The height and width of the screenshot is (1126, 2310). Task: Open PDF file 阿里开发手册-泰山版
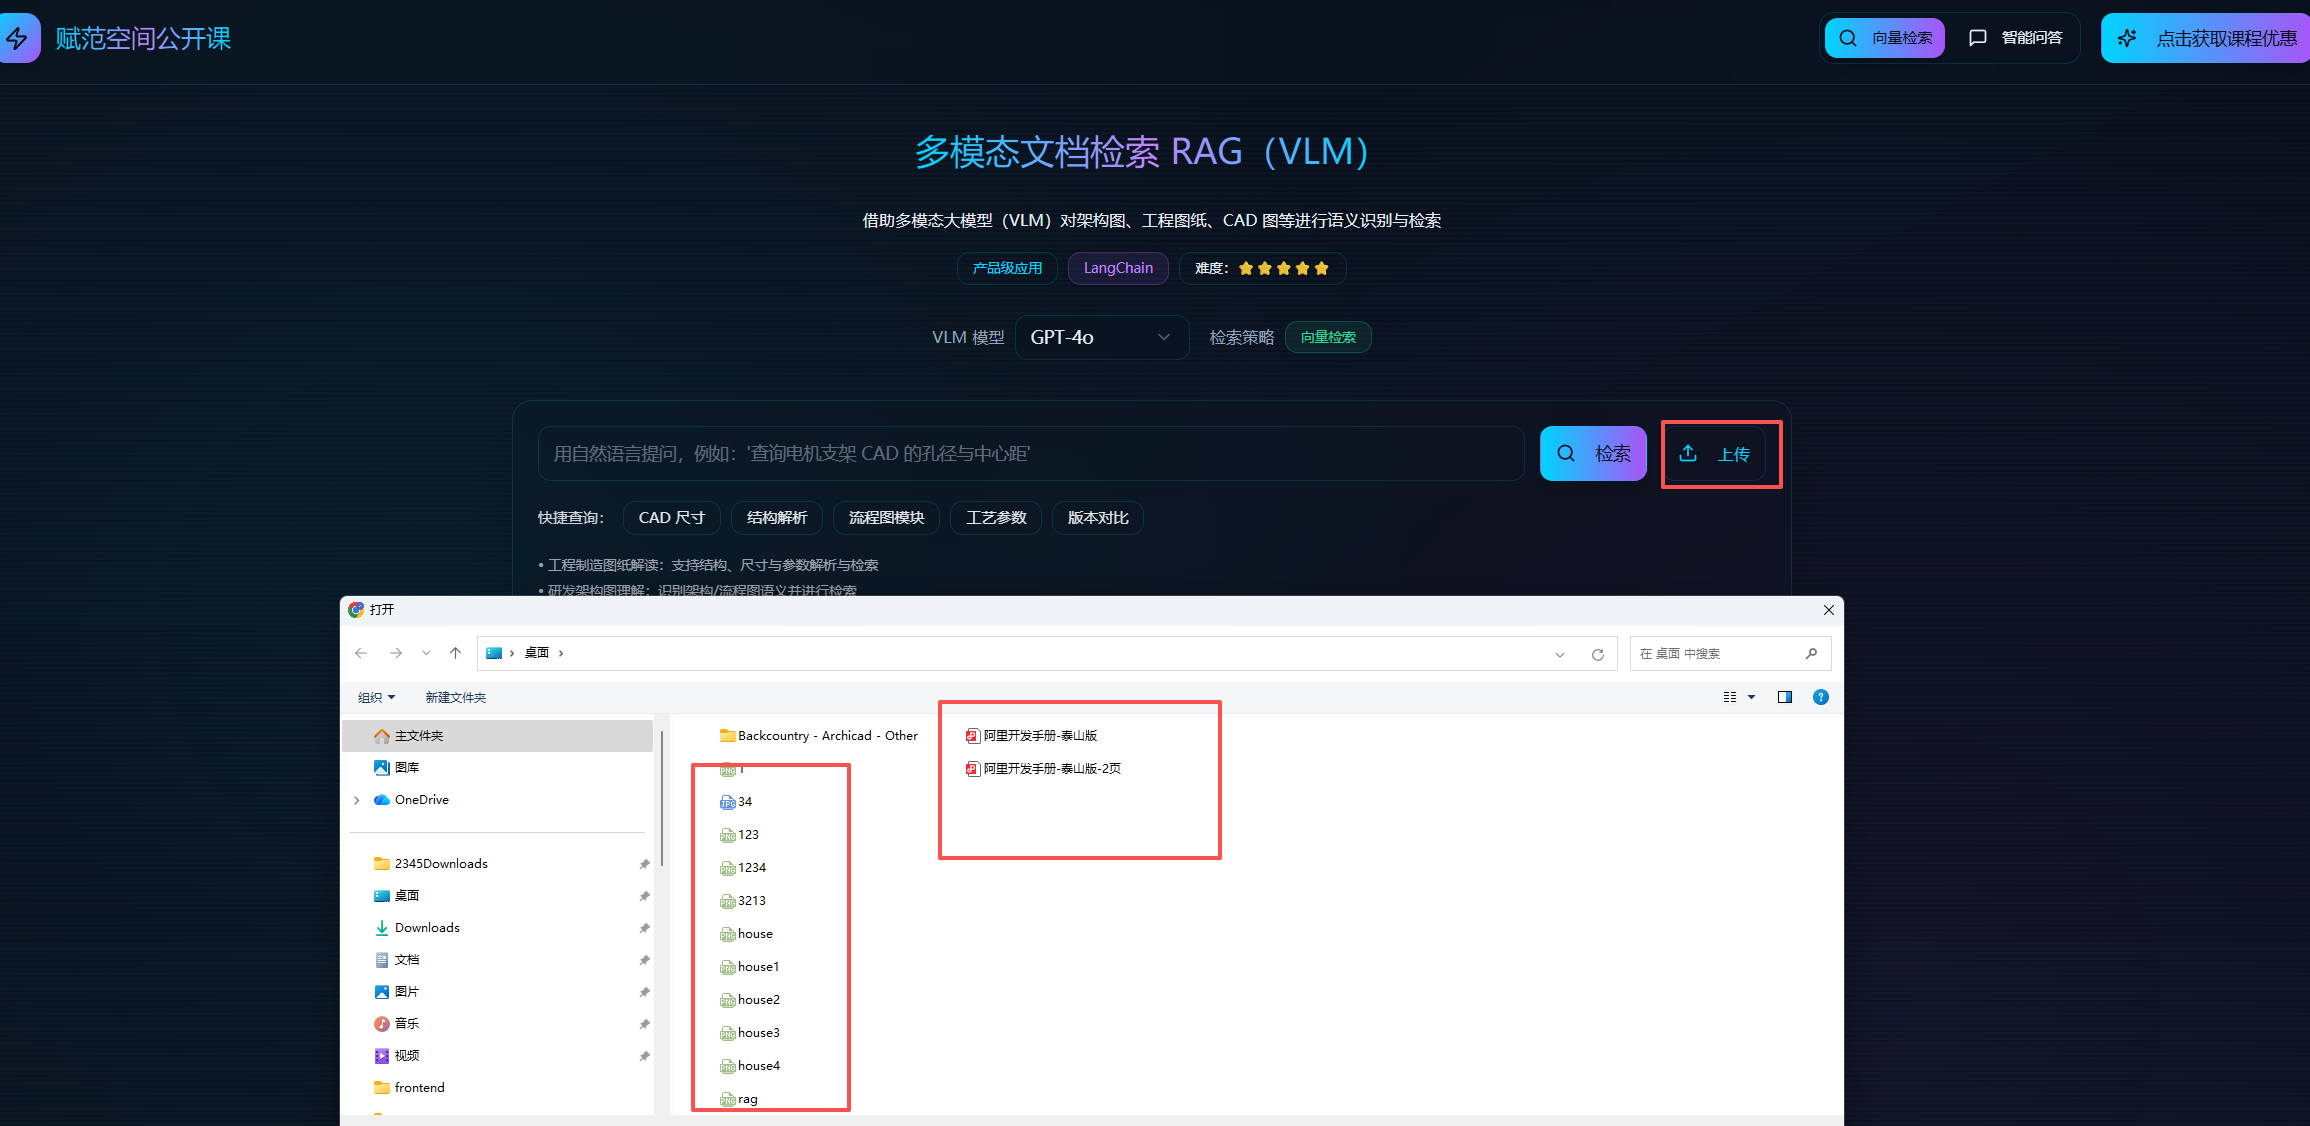1039,736
